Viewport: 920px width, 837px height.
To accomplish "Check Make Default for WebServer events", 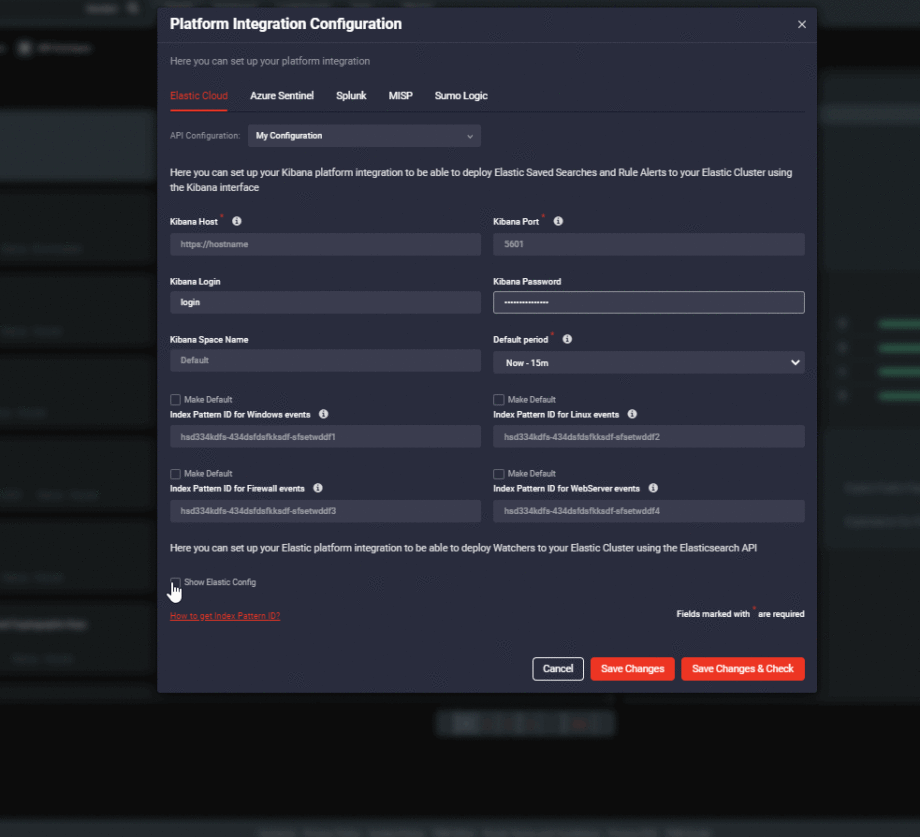I will click(x=499, y=473).
